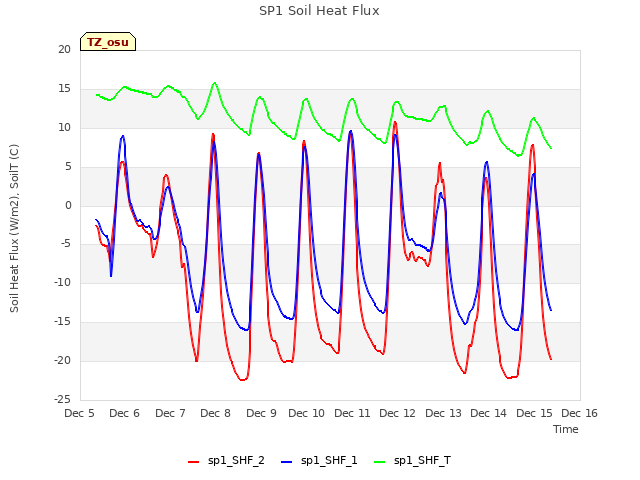640x480 pixels.
Task: Click the Dec 9 x-axis label
Action: coord(261,413)
